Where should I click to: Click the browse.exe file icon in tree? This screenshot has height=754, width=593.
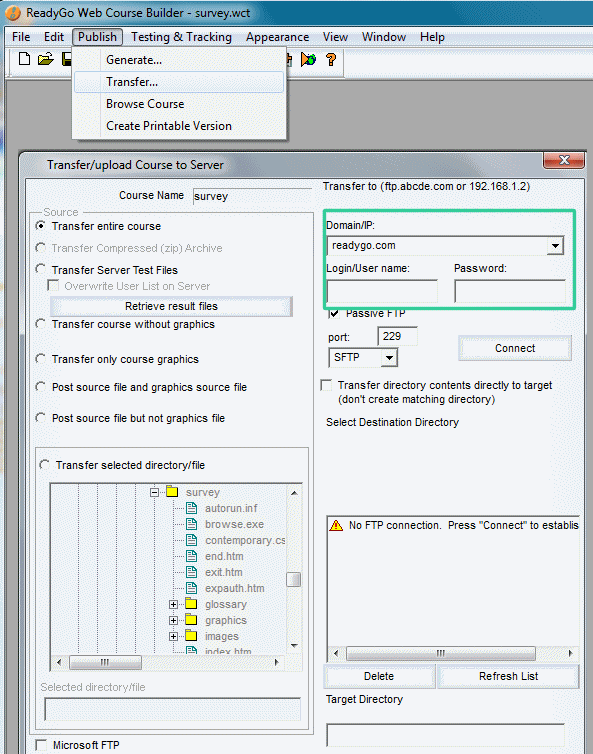click(191, 524)
